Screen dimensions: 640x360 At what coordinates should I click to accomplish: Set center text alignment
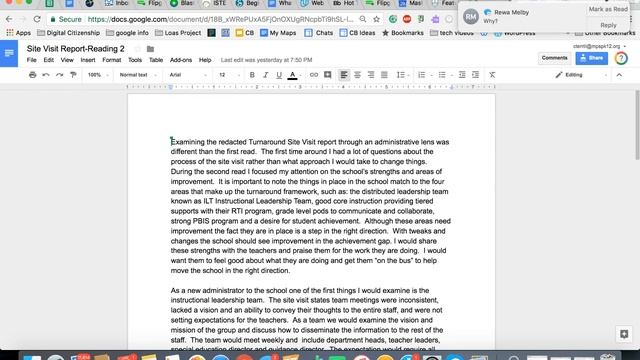tap(357, 75)
